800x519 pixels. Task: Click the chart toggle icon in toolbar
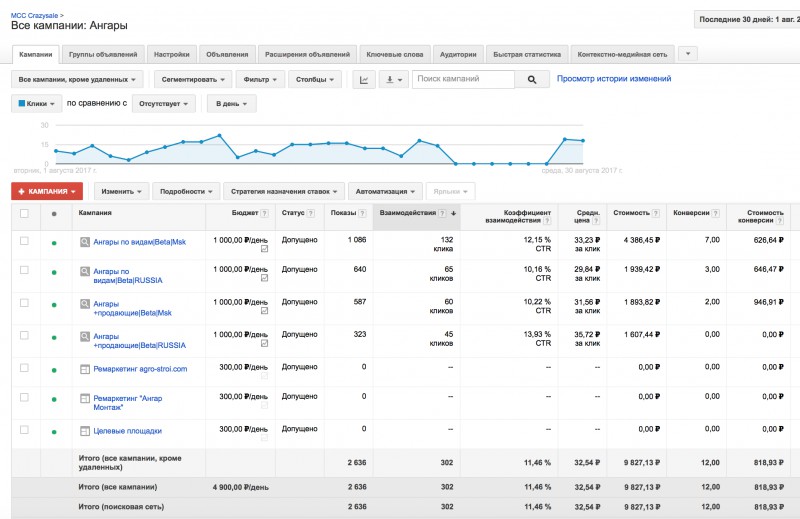click(x=364, y=80)
